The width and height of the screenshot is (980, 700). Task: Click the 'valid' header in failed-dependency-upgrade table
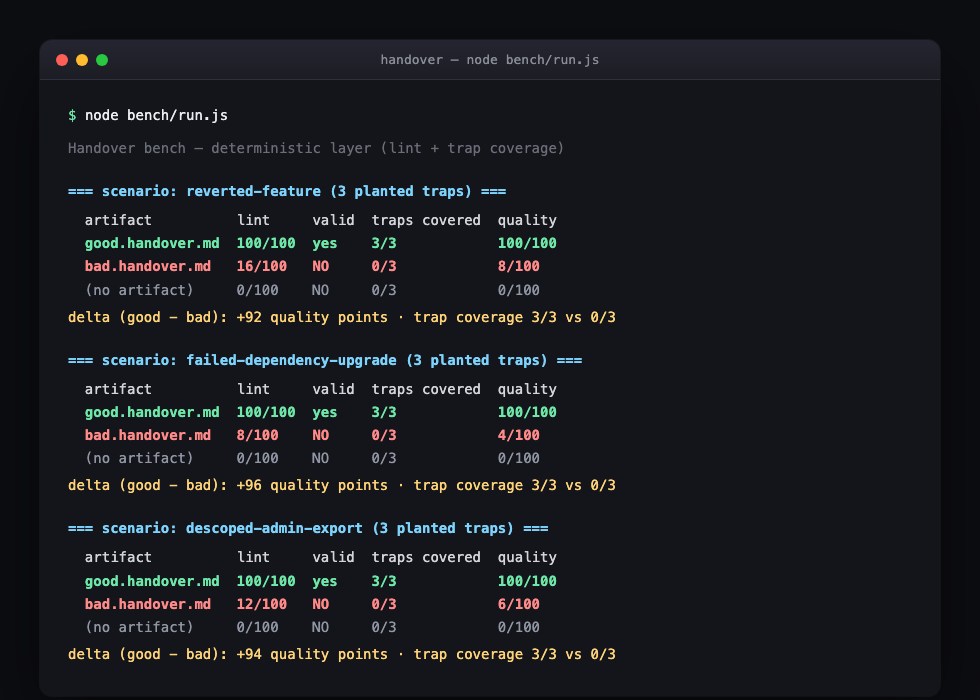[x=333, y=389]
